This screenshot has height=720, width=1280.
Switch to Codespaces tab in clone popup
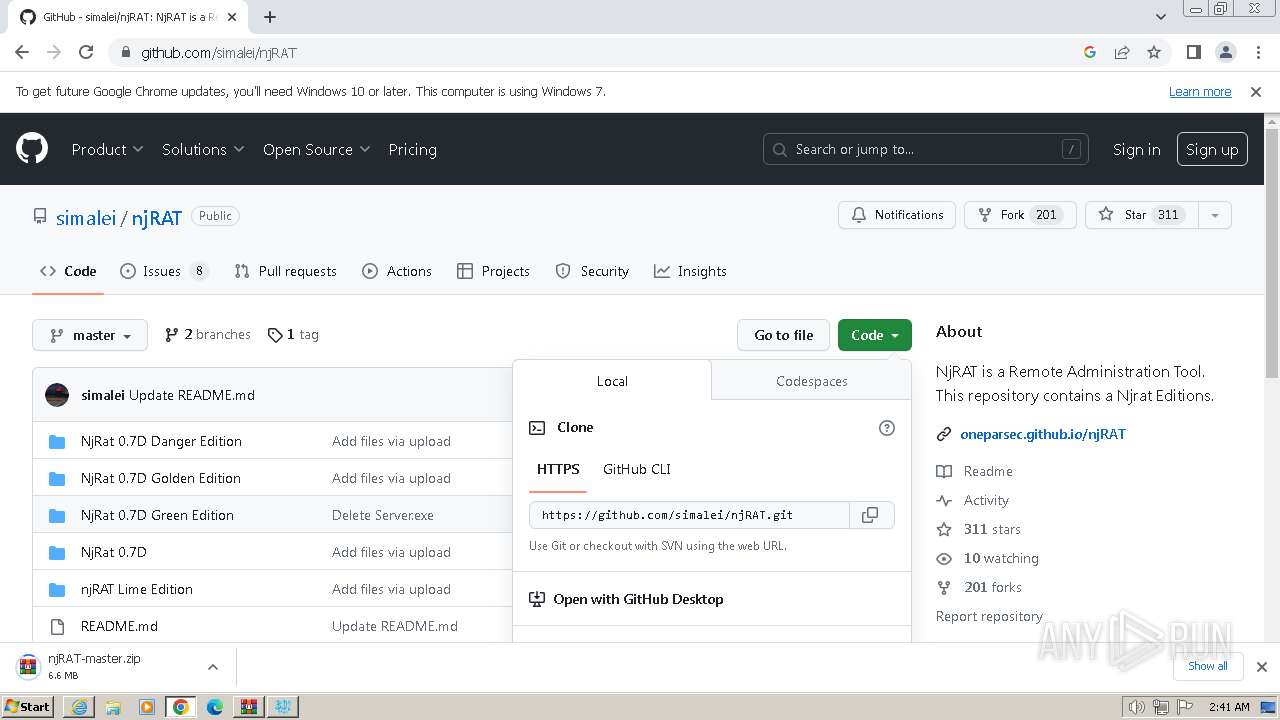point(811,381)
